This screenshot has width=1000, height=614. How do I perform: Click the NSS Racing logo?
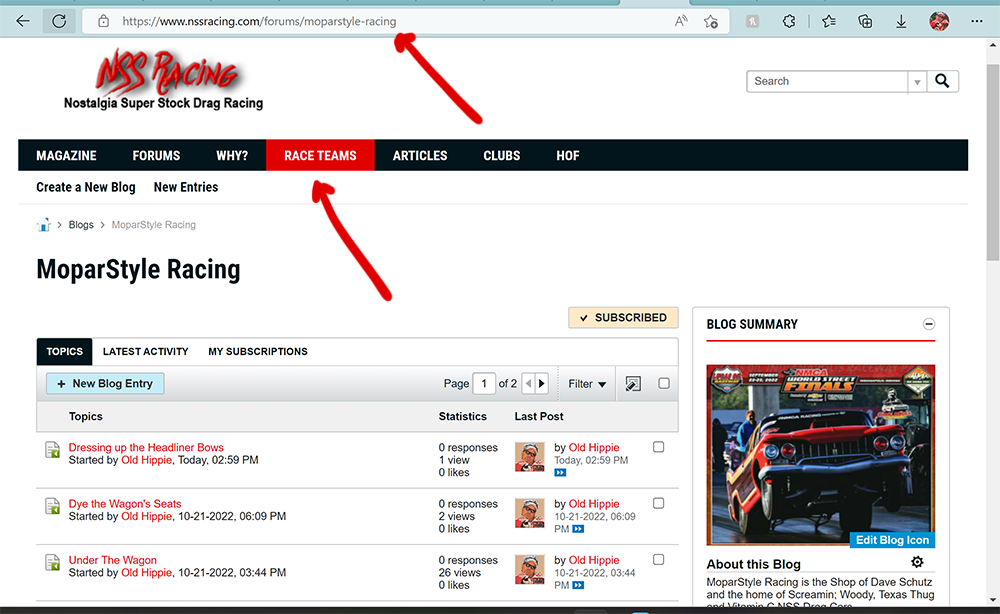pos(163,80)
